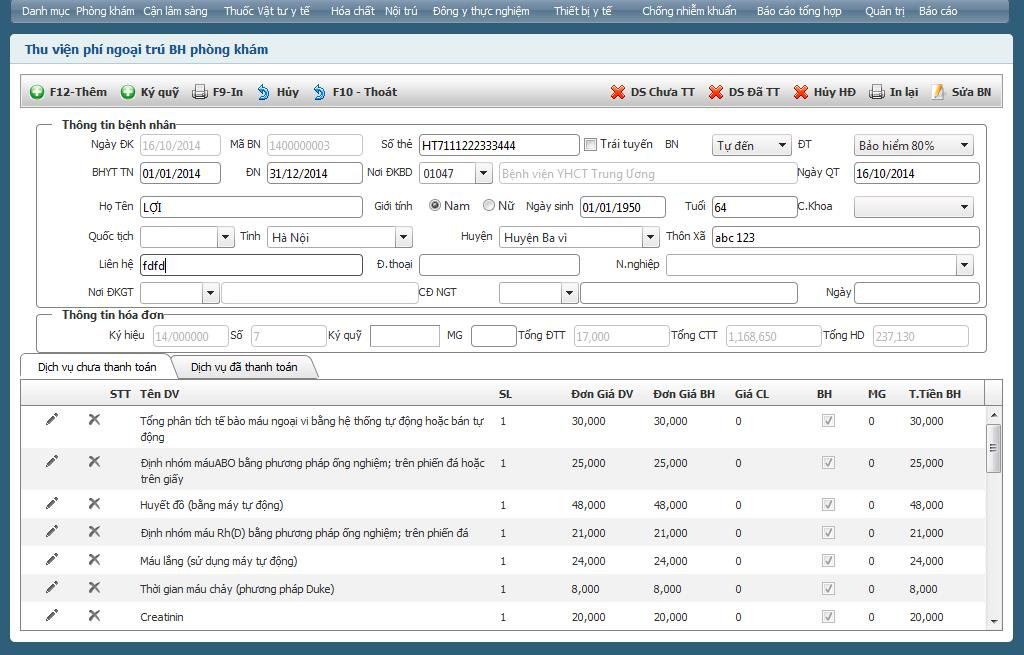This screenshot has width=1024, height=655.
Task: Click the In lại printer icon
Action: [876, 92]
